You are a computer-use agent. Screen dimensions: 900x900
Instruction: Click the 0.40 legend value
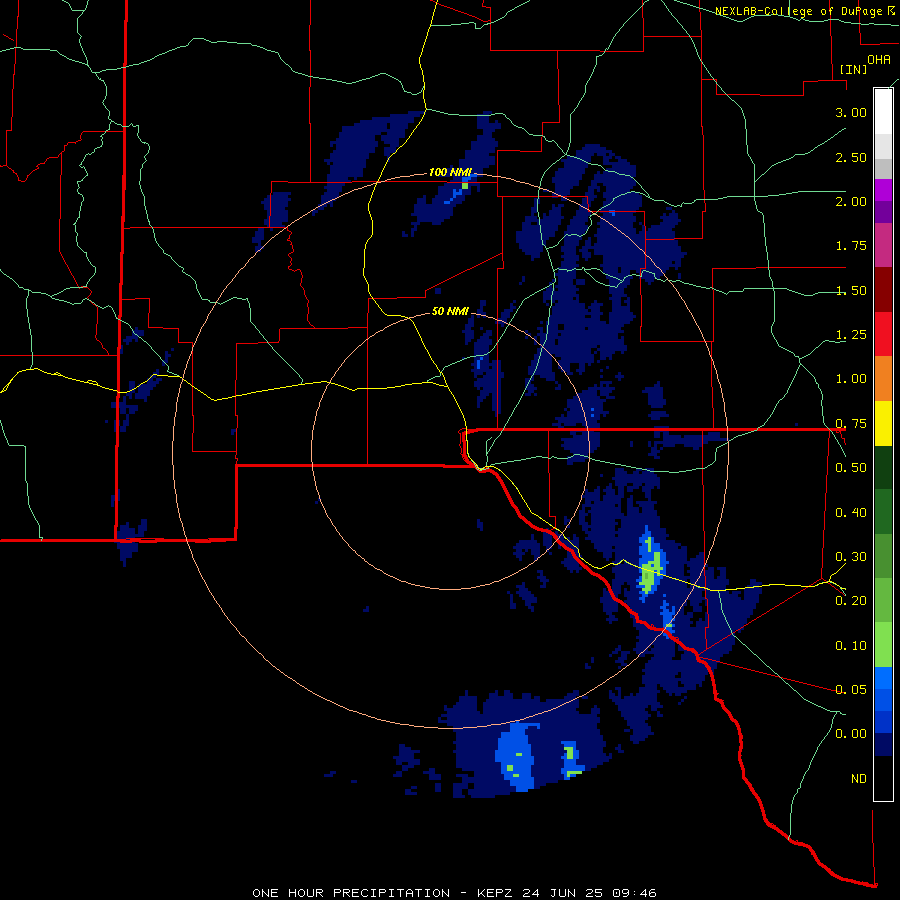pyautogui.click(x=851, y=513)
